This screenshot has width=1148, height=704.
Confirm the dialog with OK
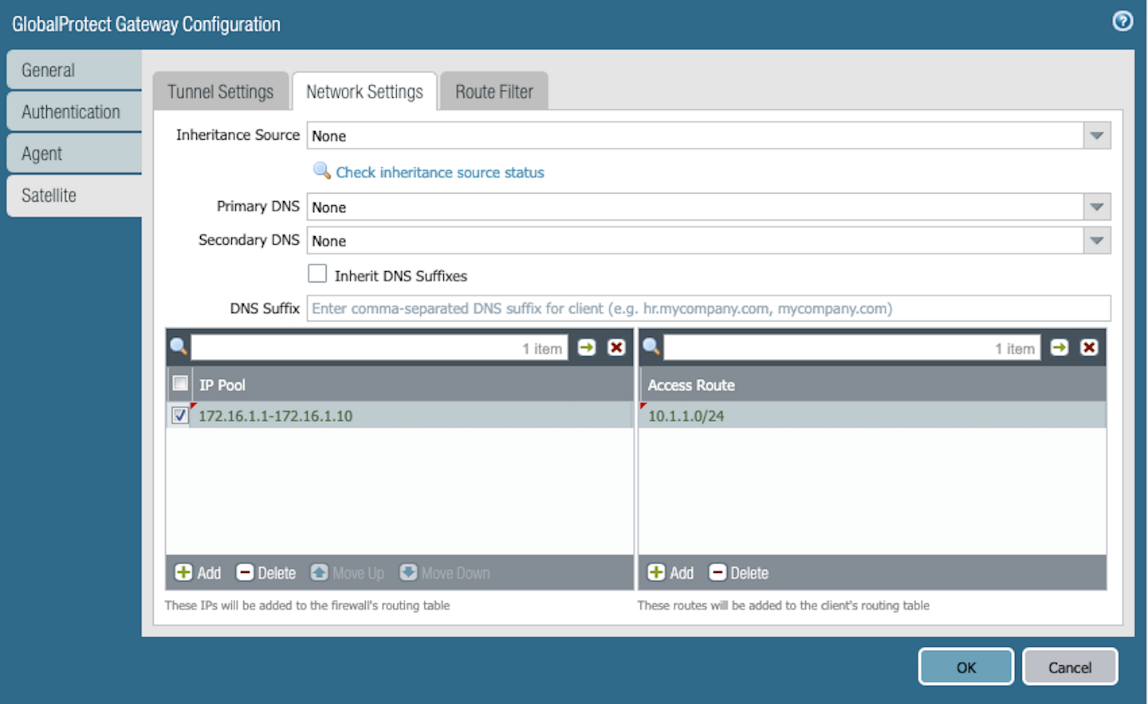point(966,667)
